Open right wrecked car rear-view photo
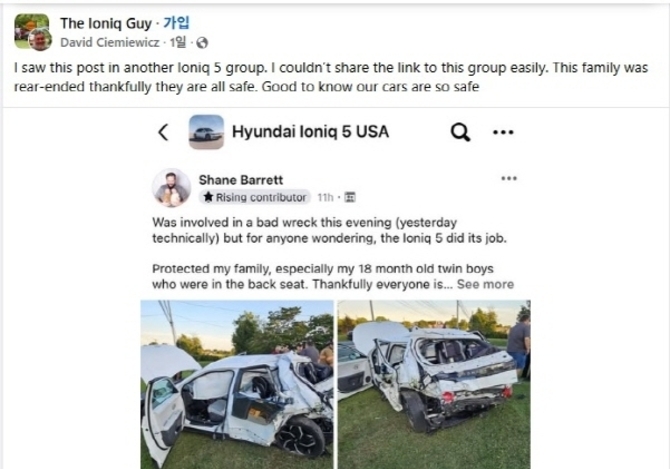 coord(434,384)
